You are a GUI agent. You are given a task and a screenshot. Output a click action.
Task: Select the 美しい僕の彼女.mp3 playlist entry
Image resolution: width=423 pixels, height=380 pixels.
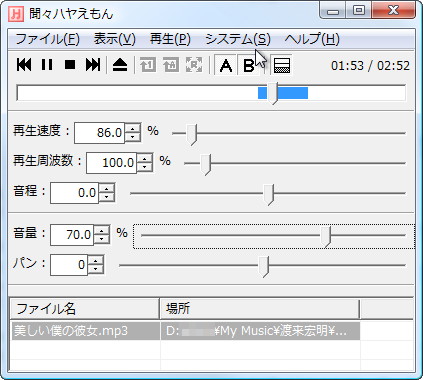click(x=86, y=331)
